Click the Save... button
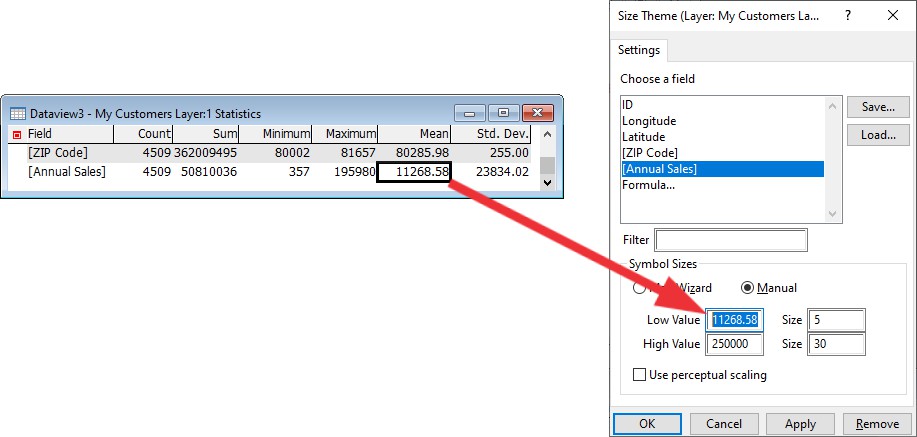Screen dimensions: 917x437 click(x=877, y=107)
